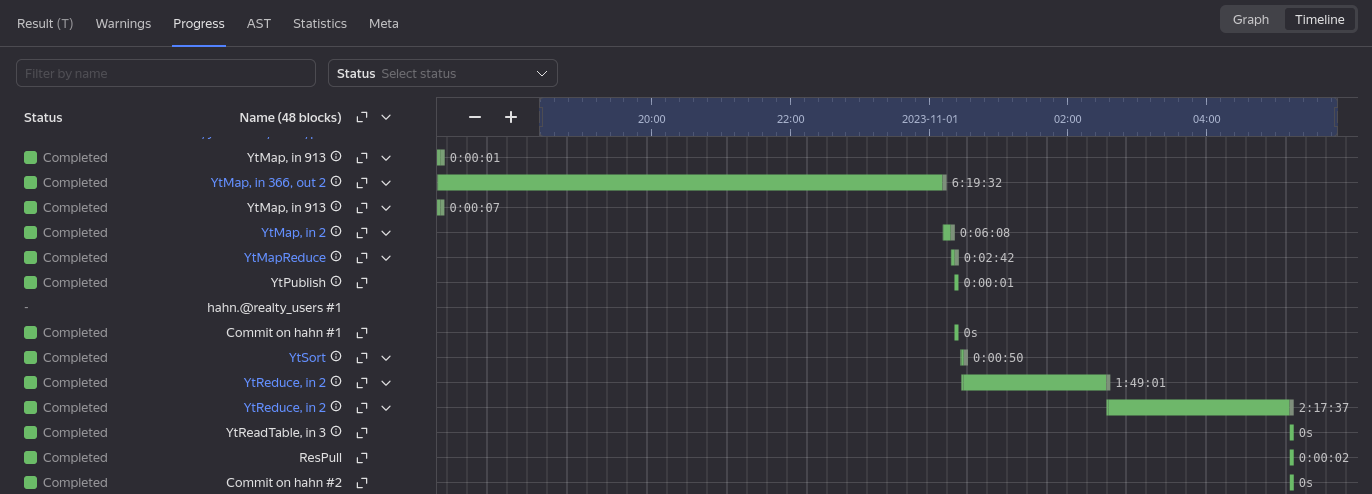
Task: Zoom in the timeline with plus button
Action: point(511,117)
